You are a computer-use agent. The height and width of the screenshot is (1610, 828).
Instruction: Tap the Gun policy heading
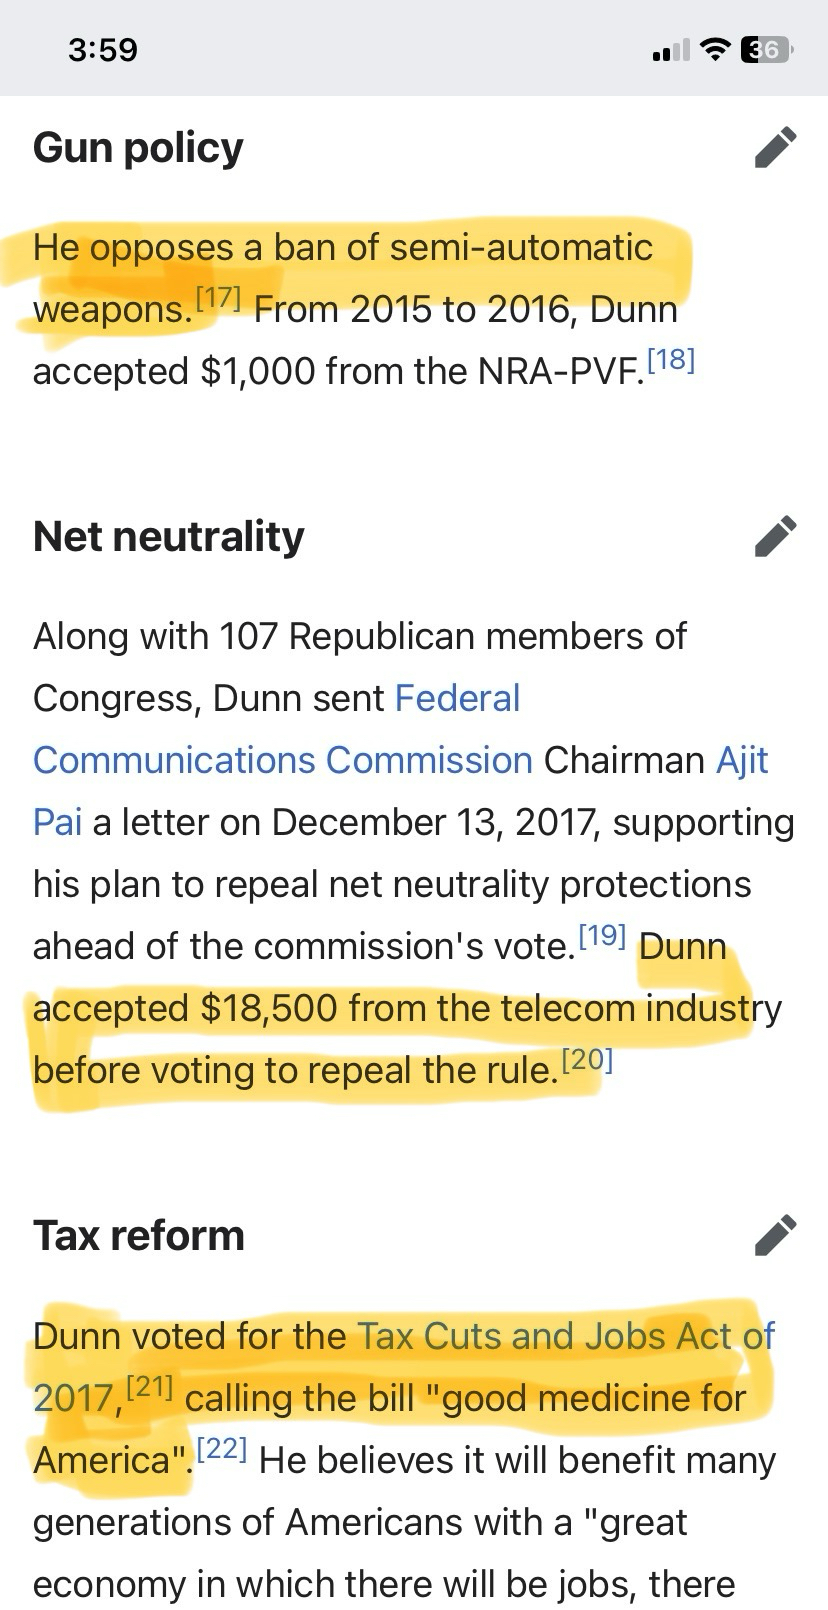[138, 148]
